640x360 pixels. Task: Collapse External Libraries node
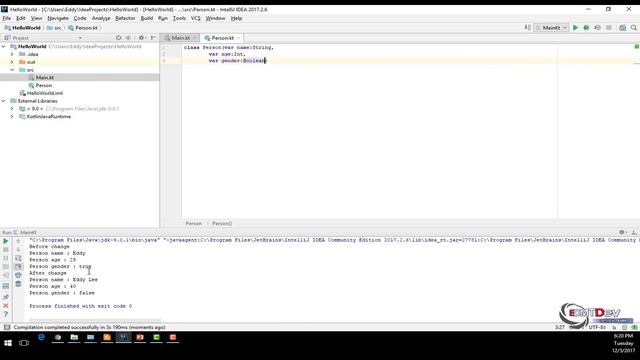[4, 101]
